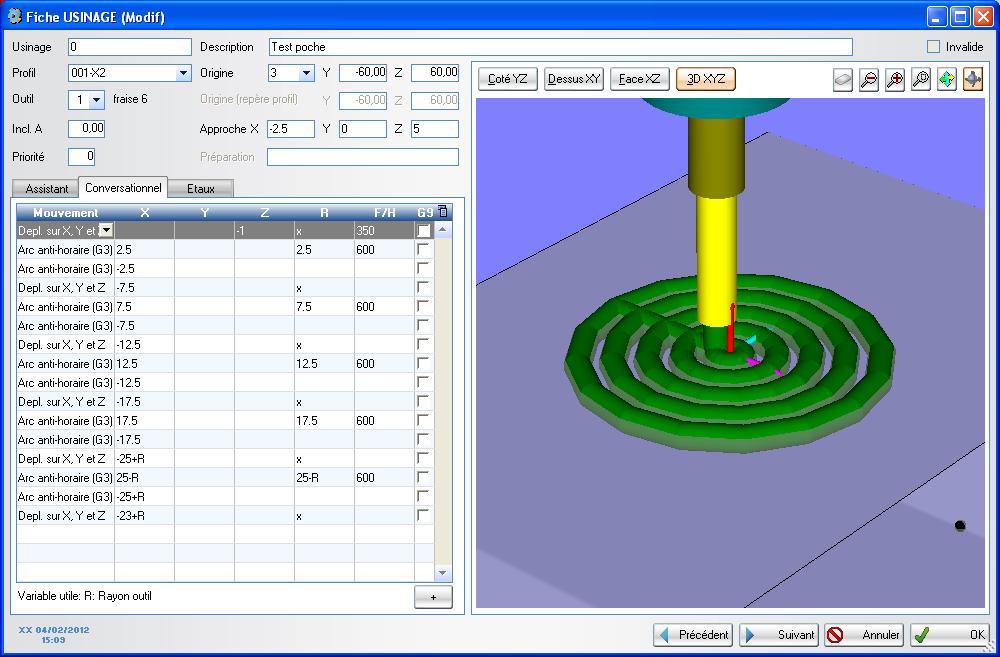The image size is (1000, 657).
Task: Zoom in with the plus magnifier
Action: 895,80
